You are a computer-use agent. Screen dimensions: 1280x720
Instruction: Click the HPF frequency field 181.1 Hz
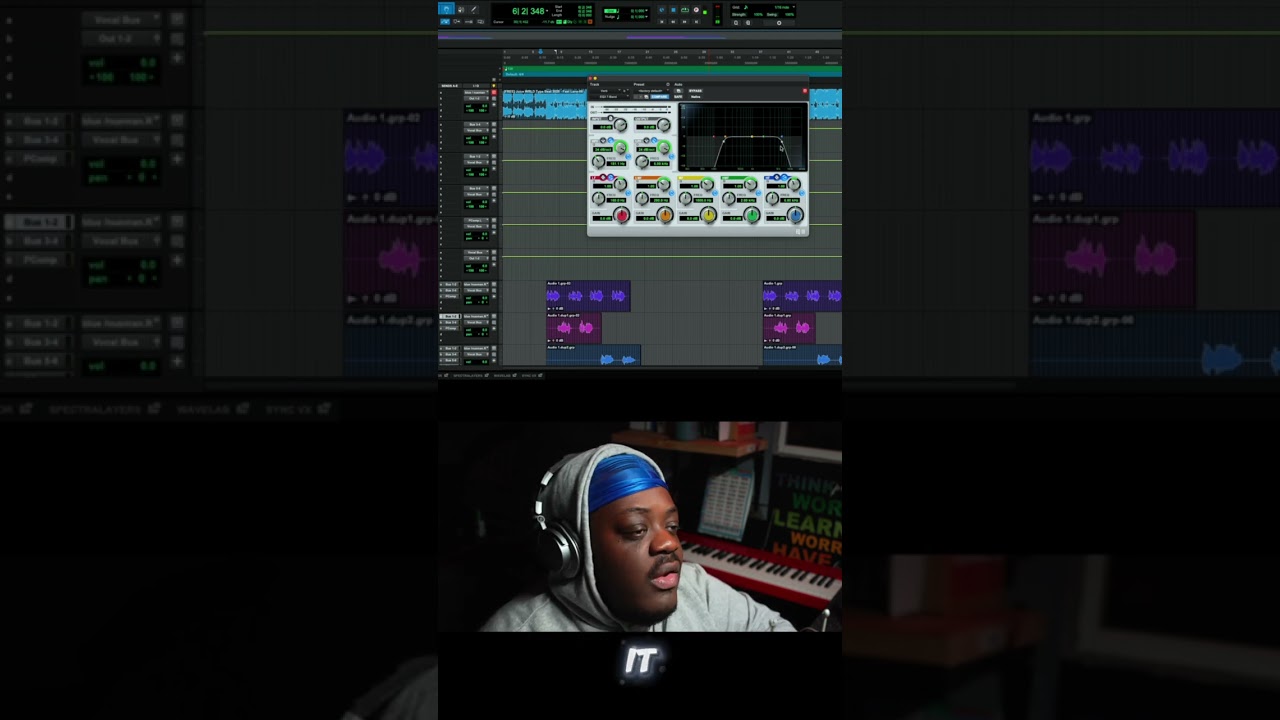point(617,163)
